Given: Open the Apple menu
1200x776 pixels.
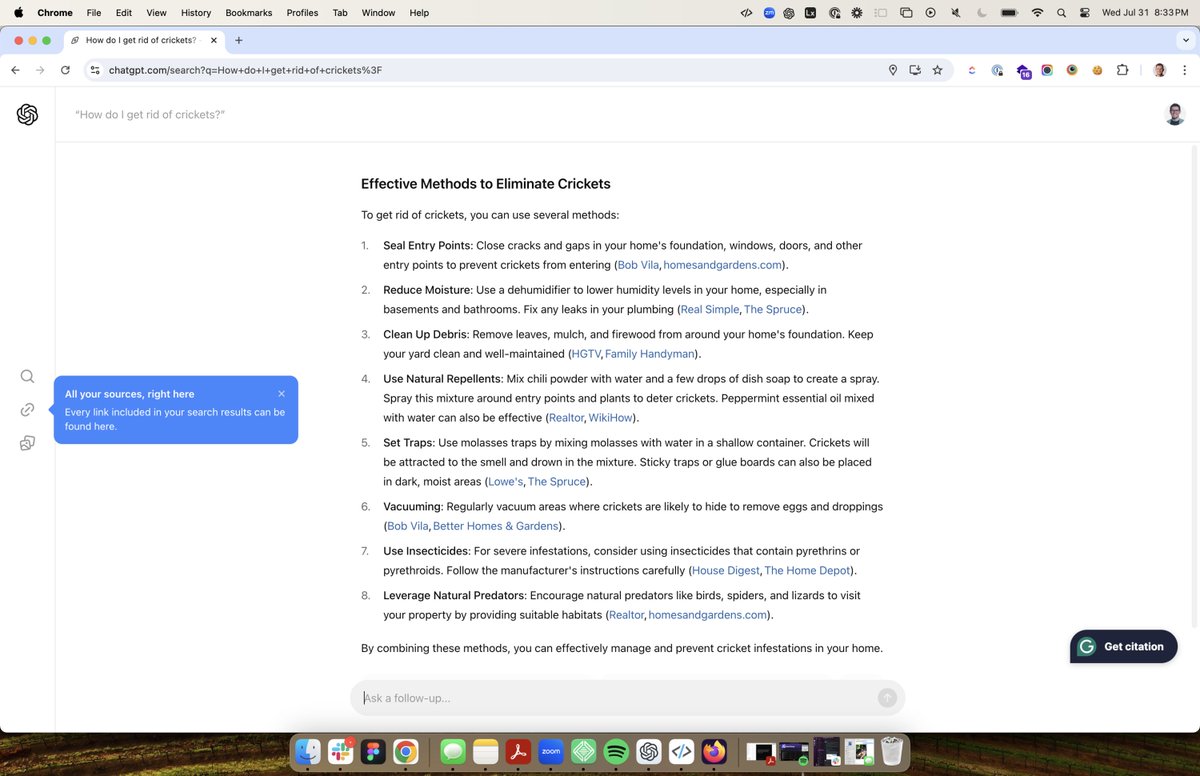Looking at the screenshot, I should (18, 12).
